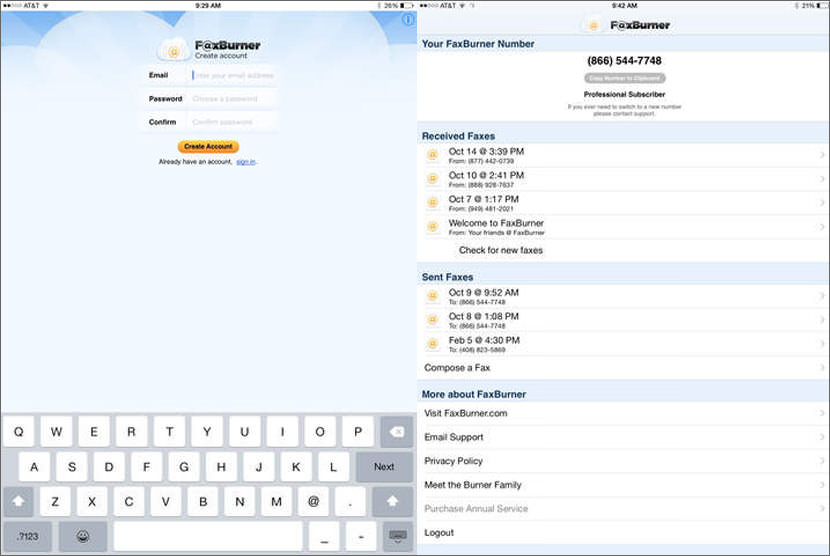Click the fax icon beside Oct 14 fax

coord(432,155)
